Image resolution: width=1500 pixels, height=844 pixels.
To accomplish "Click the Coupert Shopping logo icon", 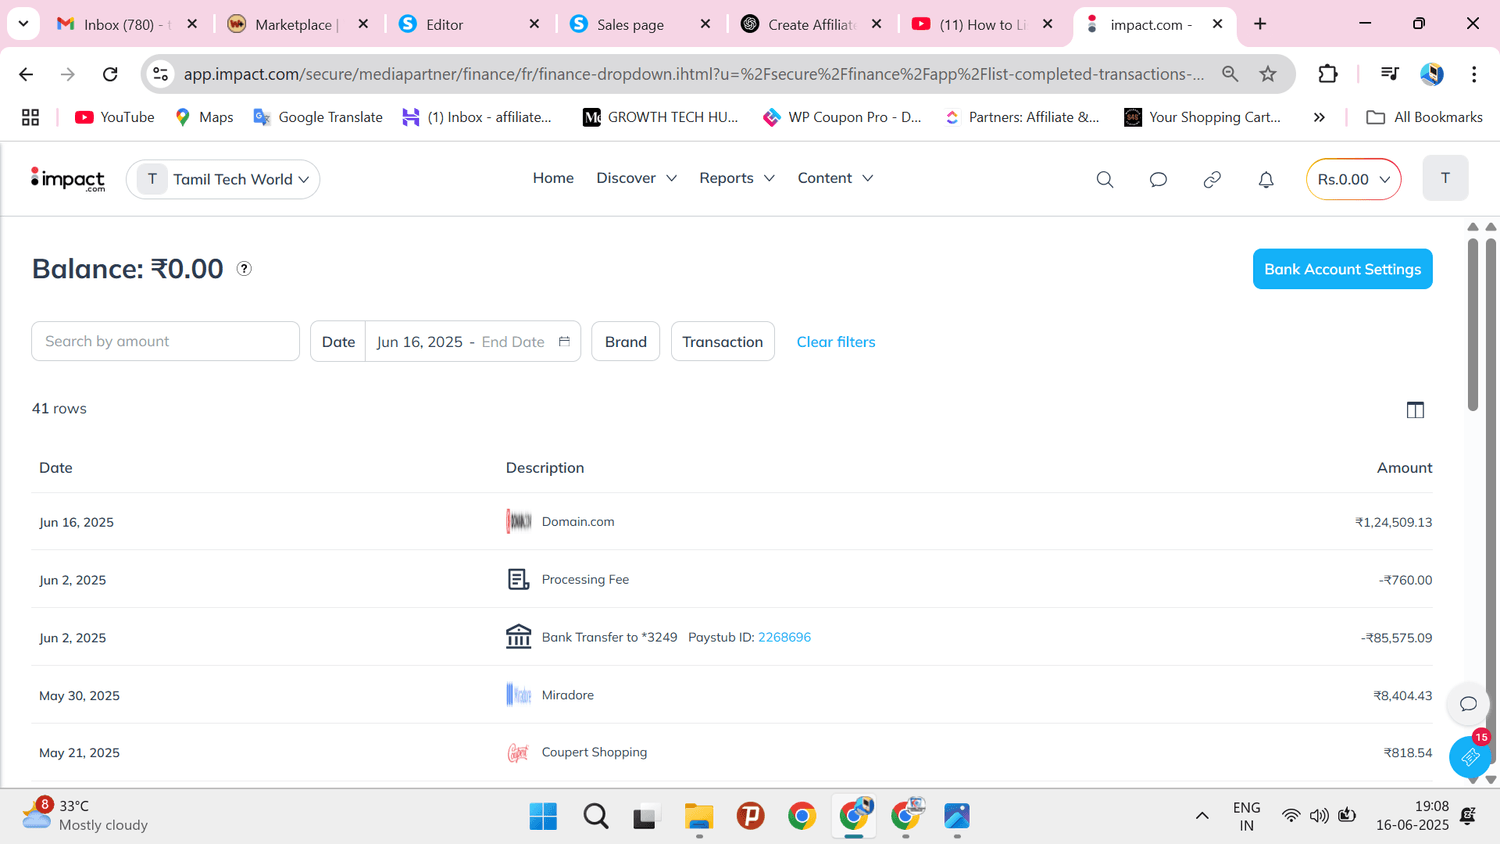I will coord(518,752).
